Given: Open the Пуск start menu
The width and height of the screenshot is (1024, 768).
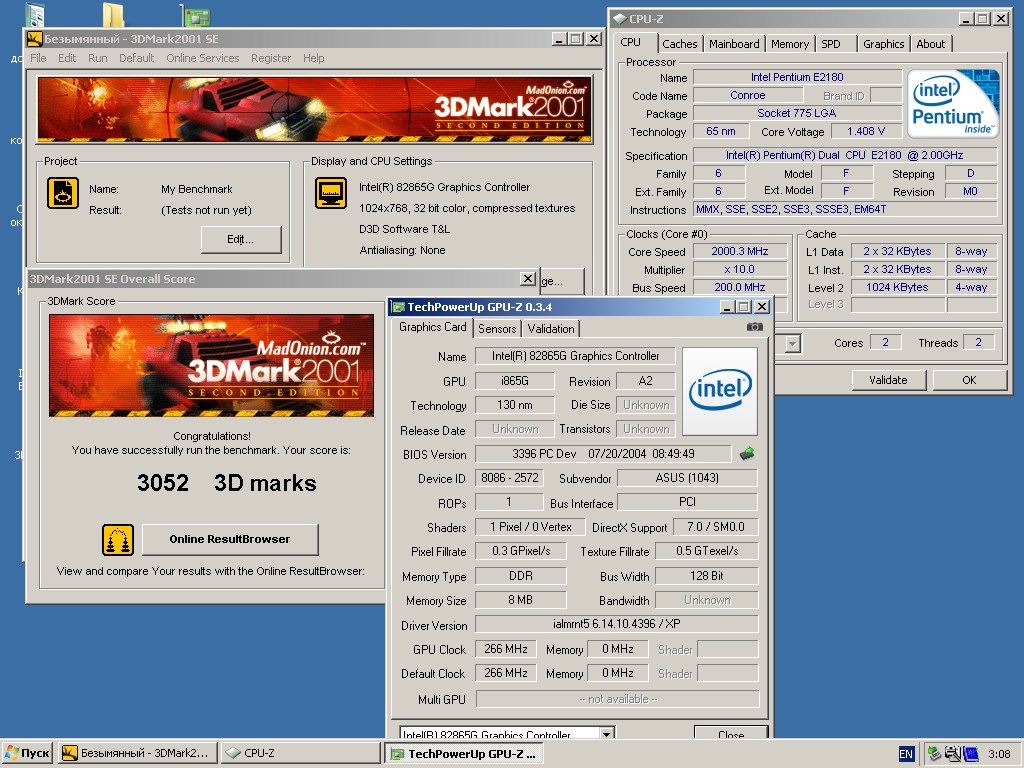Looking at the screenshot, I should [27, 753].
